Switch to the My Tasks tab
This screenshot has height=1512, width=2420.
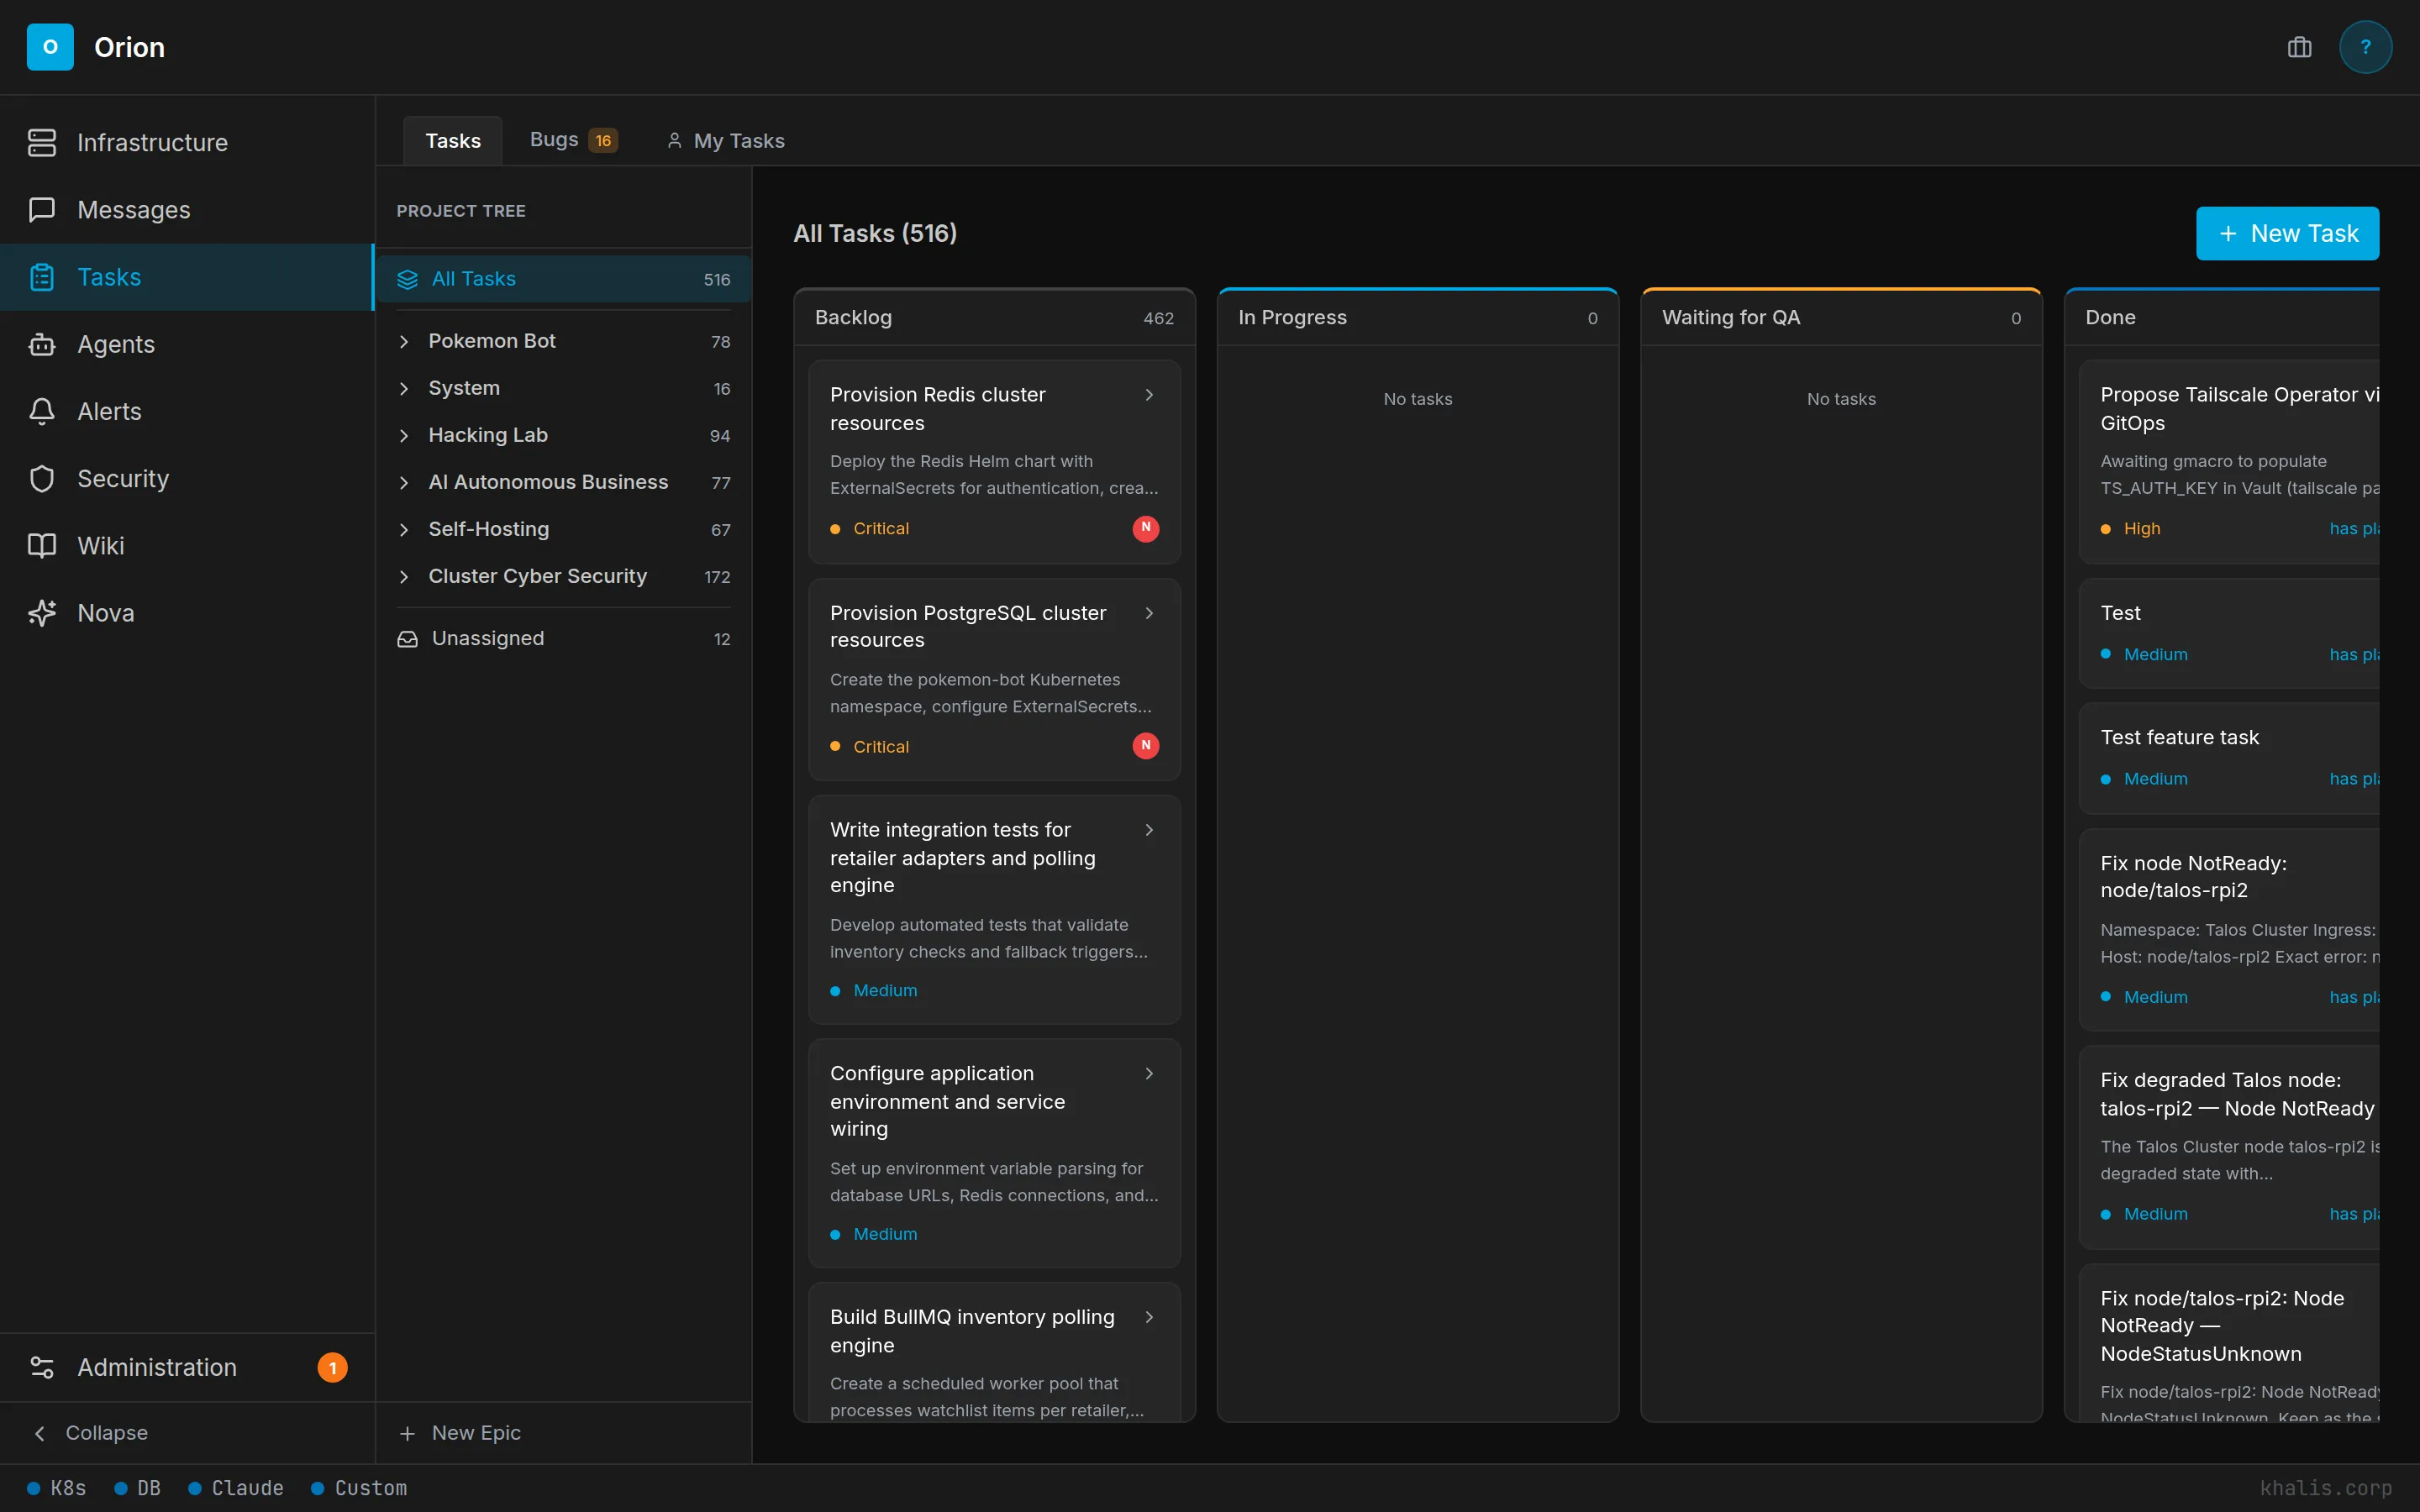(x=726, y=141)
